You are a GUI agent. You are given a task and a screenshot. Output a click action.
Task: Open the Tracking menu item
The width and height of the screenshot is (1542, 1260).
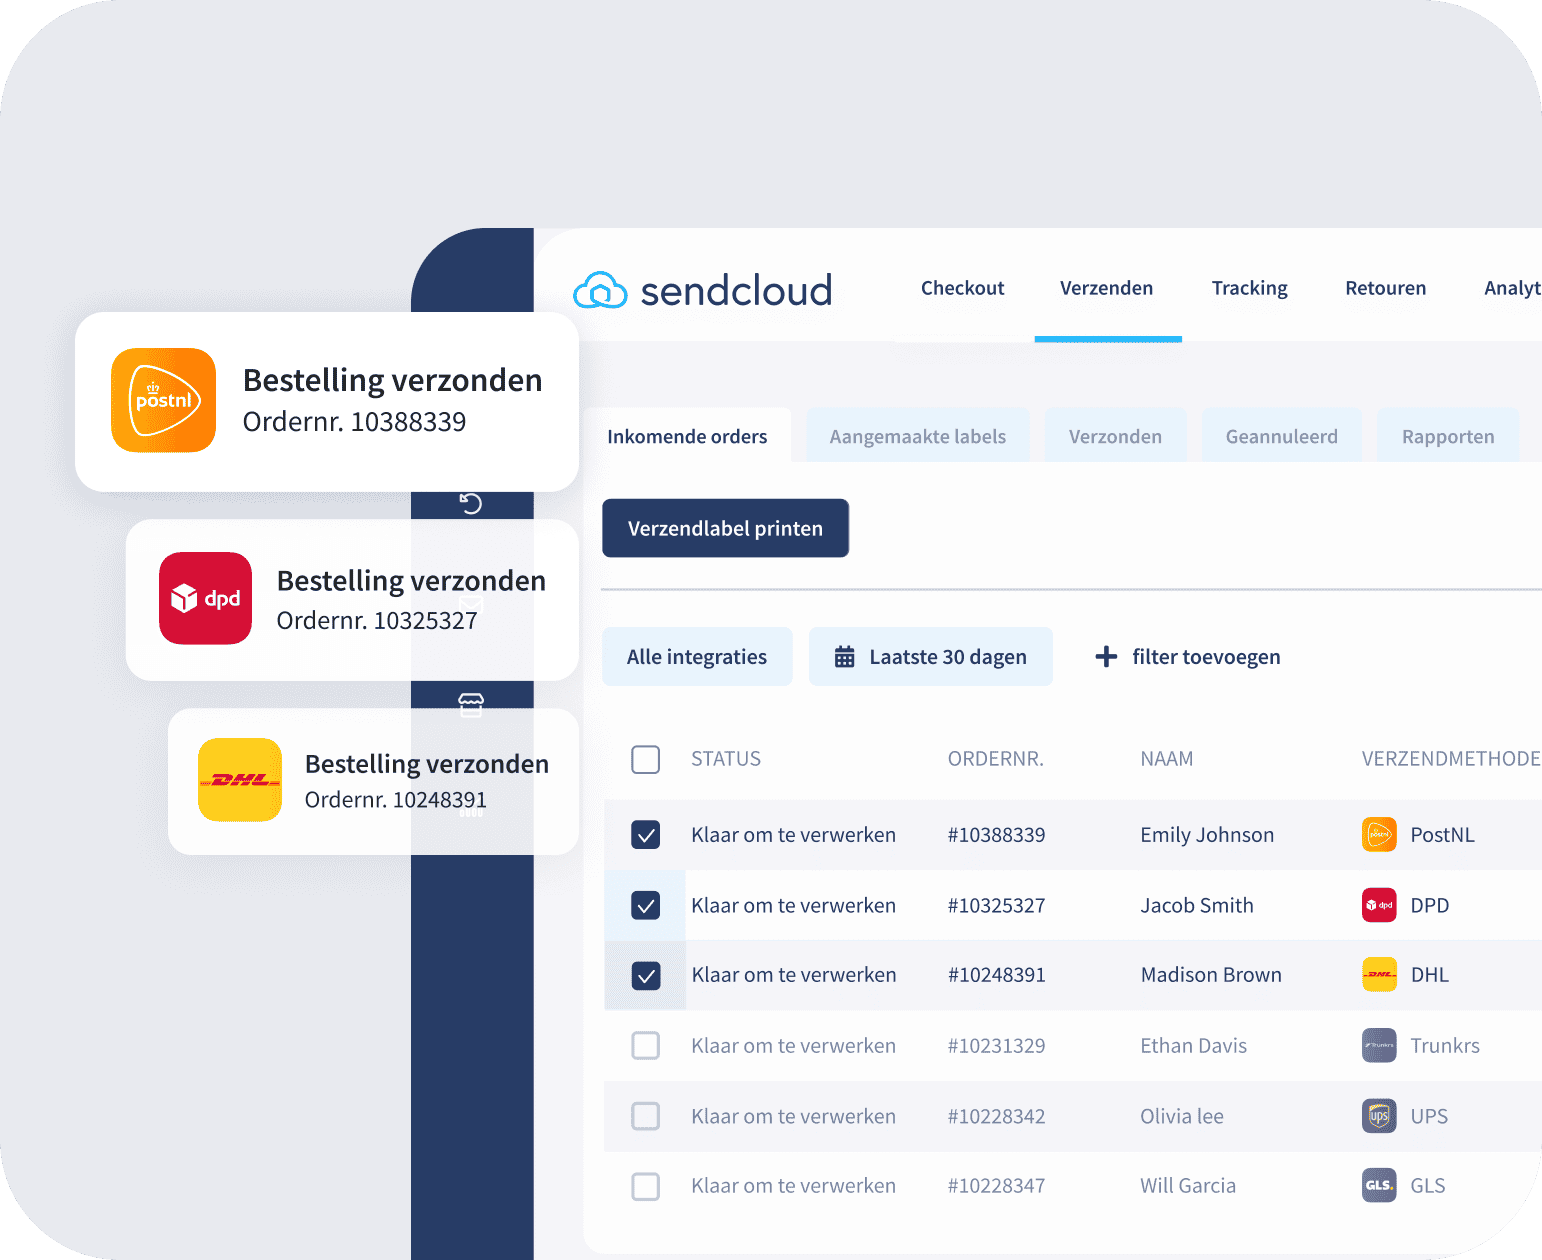[1250, 288]
